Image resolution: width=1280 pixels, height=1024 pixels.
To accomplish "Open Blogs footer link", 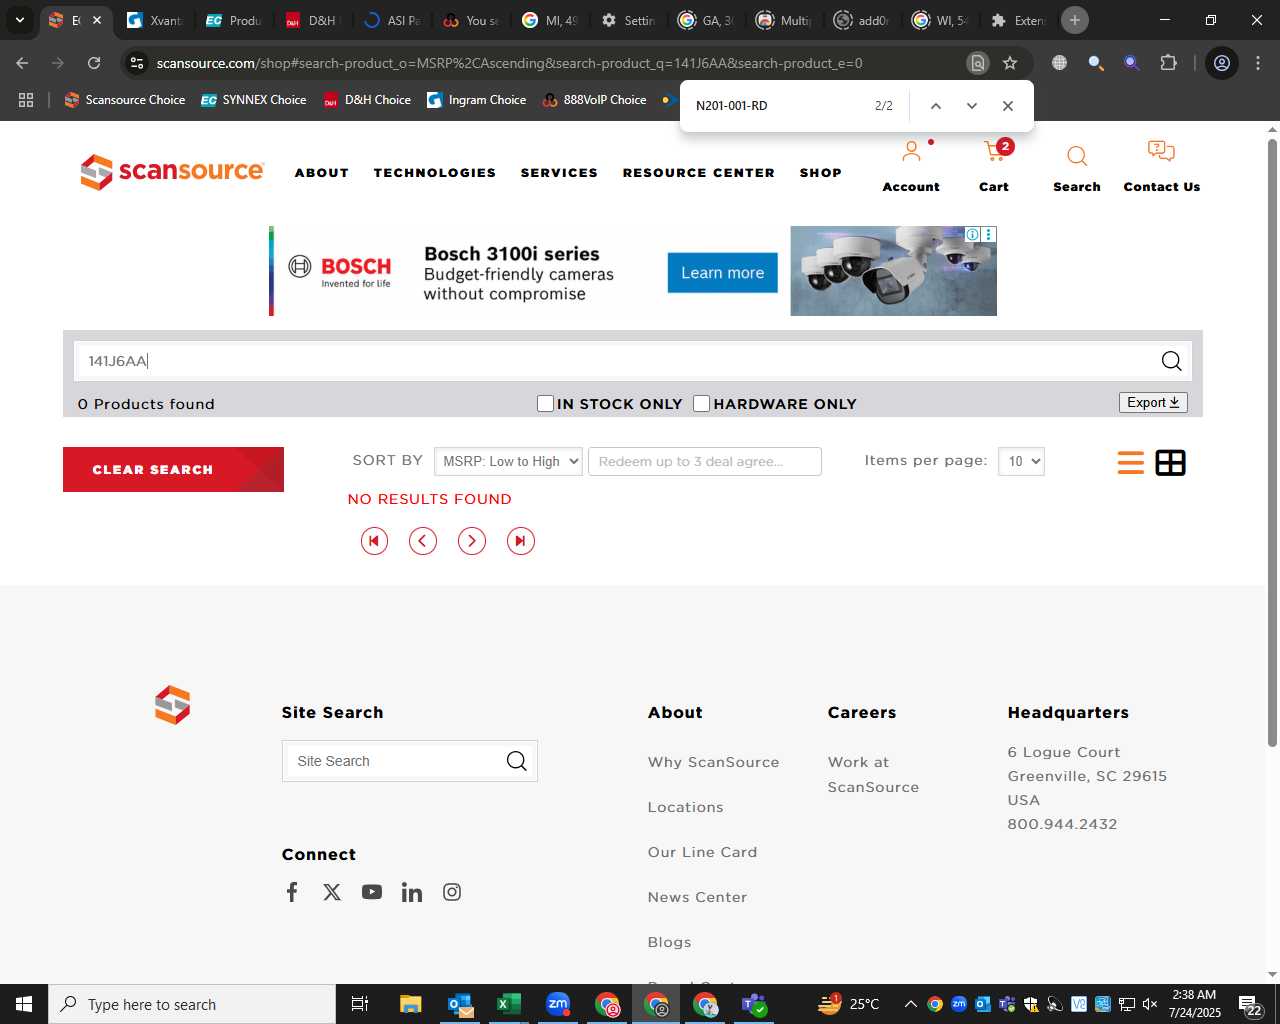I will [669, 942].
